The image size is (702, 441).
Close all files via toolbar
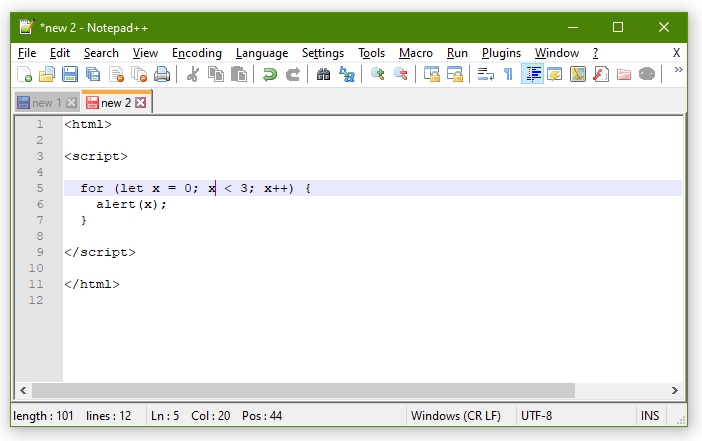pyautogui.click(x=139, y=74)
